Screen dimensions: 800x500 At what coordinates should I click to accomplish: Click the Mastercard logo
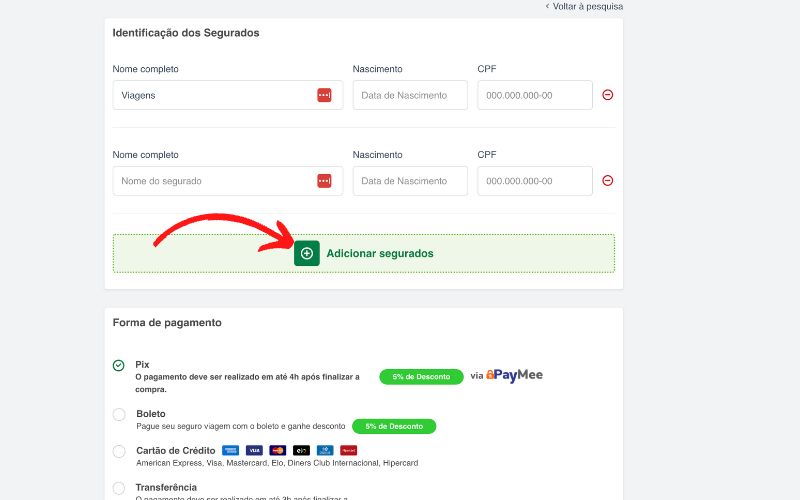click(278, 451)
